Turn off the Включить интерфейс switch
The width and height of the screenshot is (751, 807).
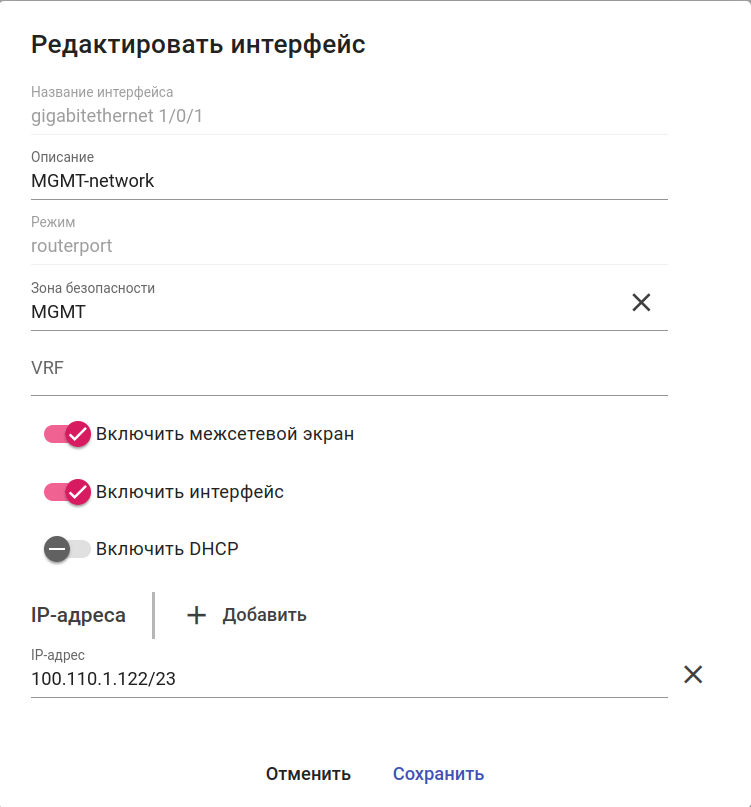(68, 492)
